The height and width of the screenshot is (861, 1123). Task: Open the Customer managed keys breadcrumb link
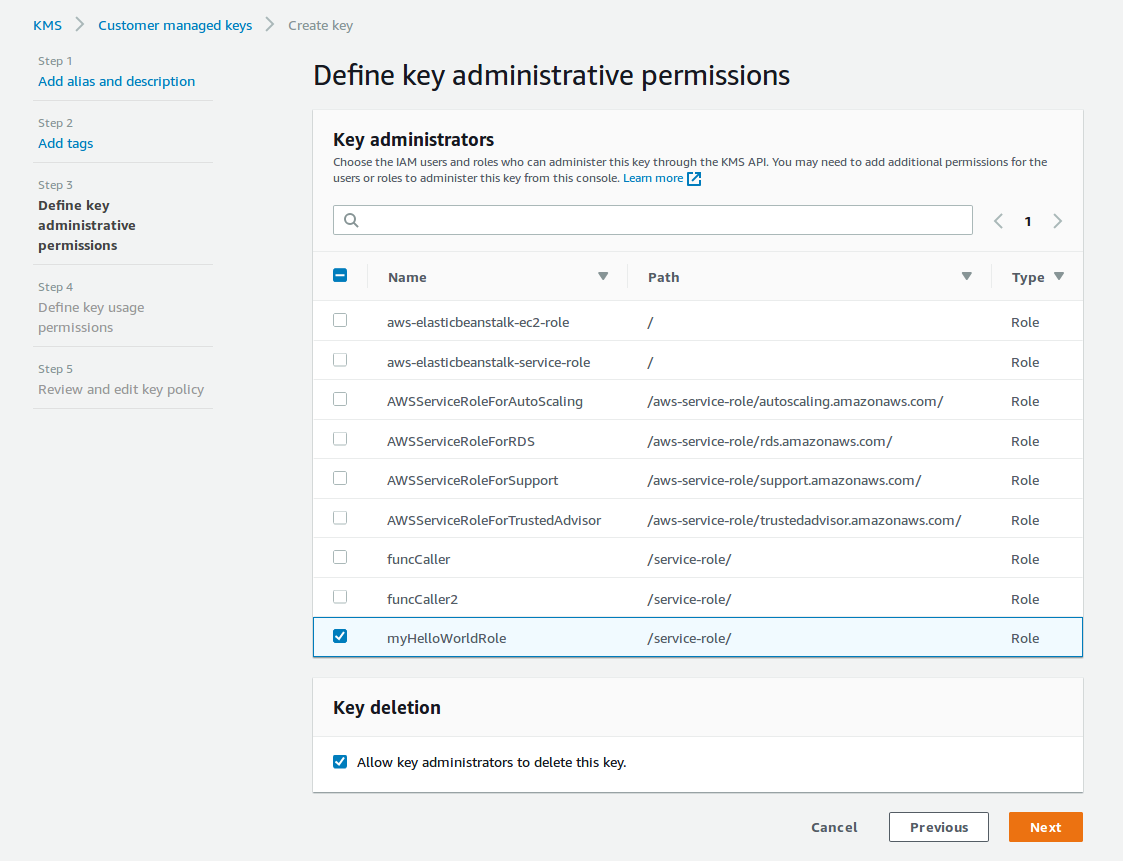click(175, 25)
